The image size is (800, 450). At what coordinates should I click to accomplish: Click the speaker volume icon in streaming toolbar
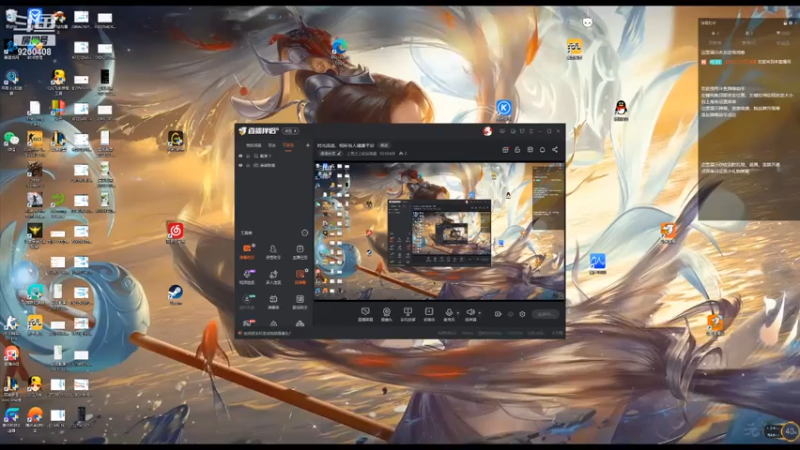coord(470,312)
